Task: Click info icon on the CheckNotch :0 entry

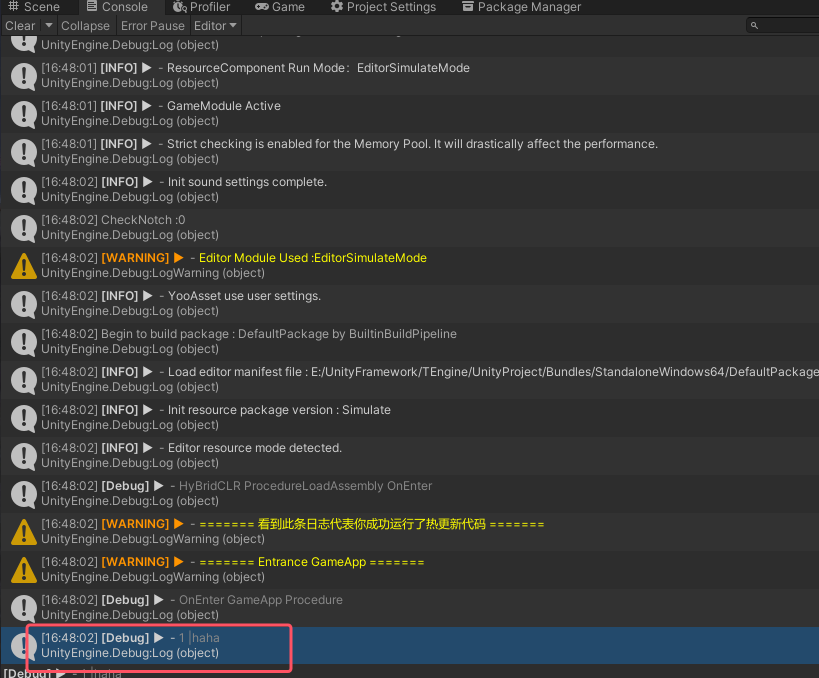Action: [22, 227]
